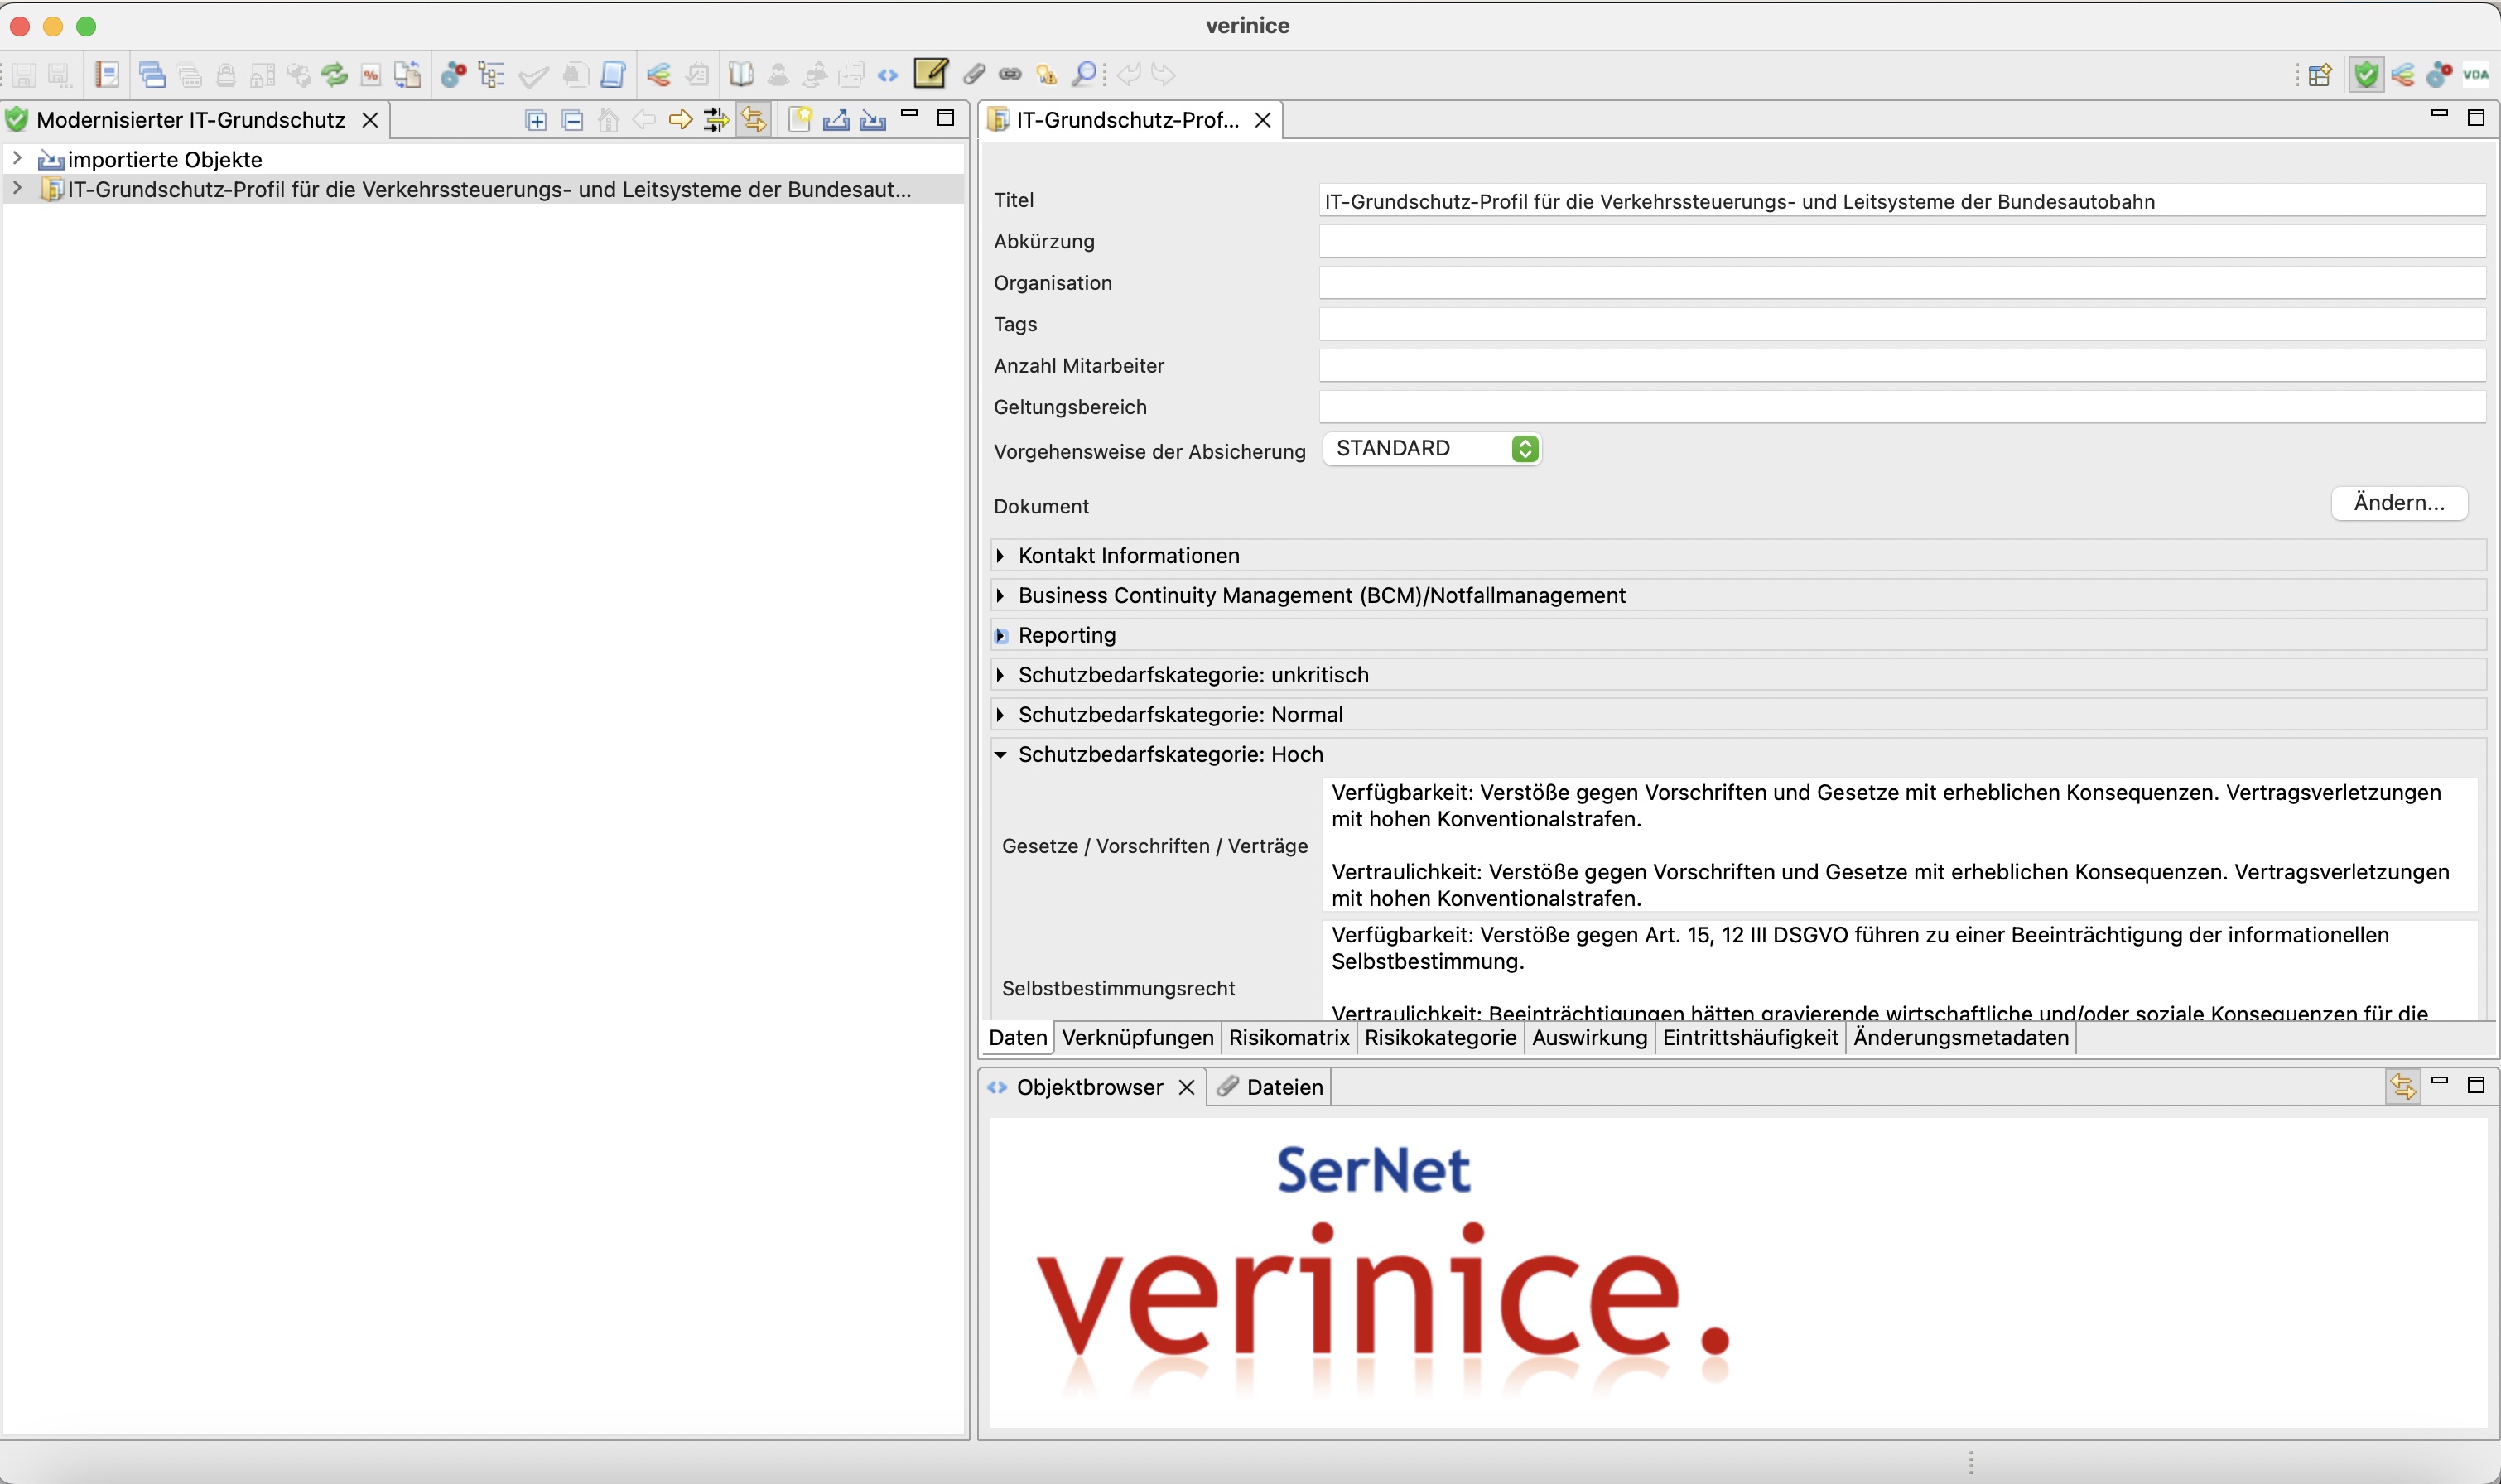Expand the Kontakt Informationen section
Image resolution: width=2501 pixels, height=1484 pixels.
tap(1000, 555)
